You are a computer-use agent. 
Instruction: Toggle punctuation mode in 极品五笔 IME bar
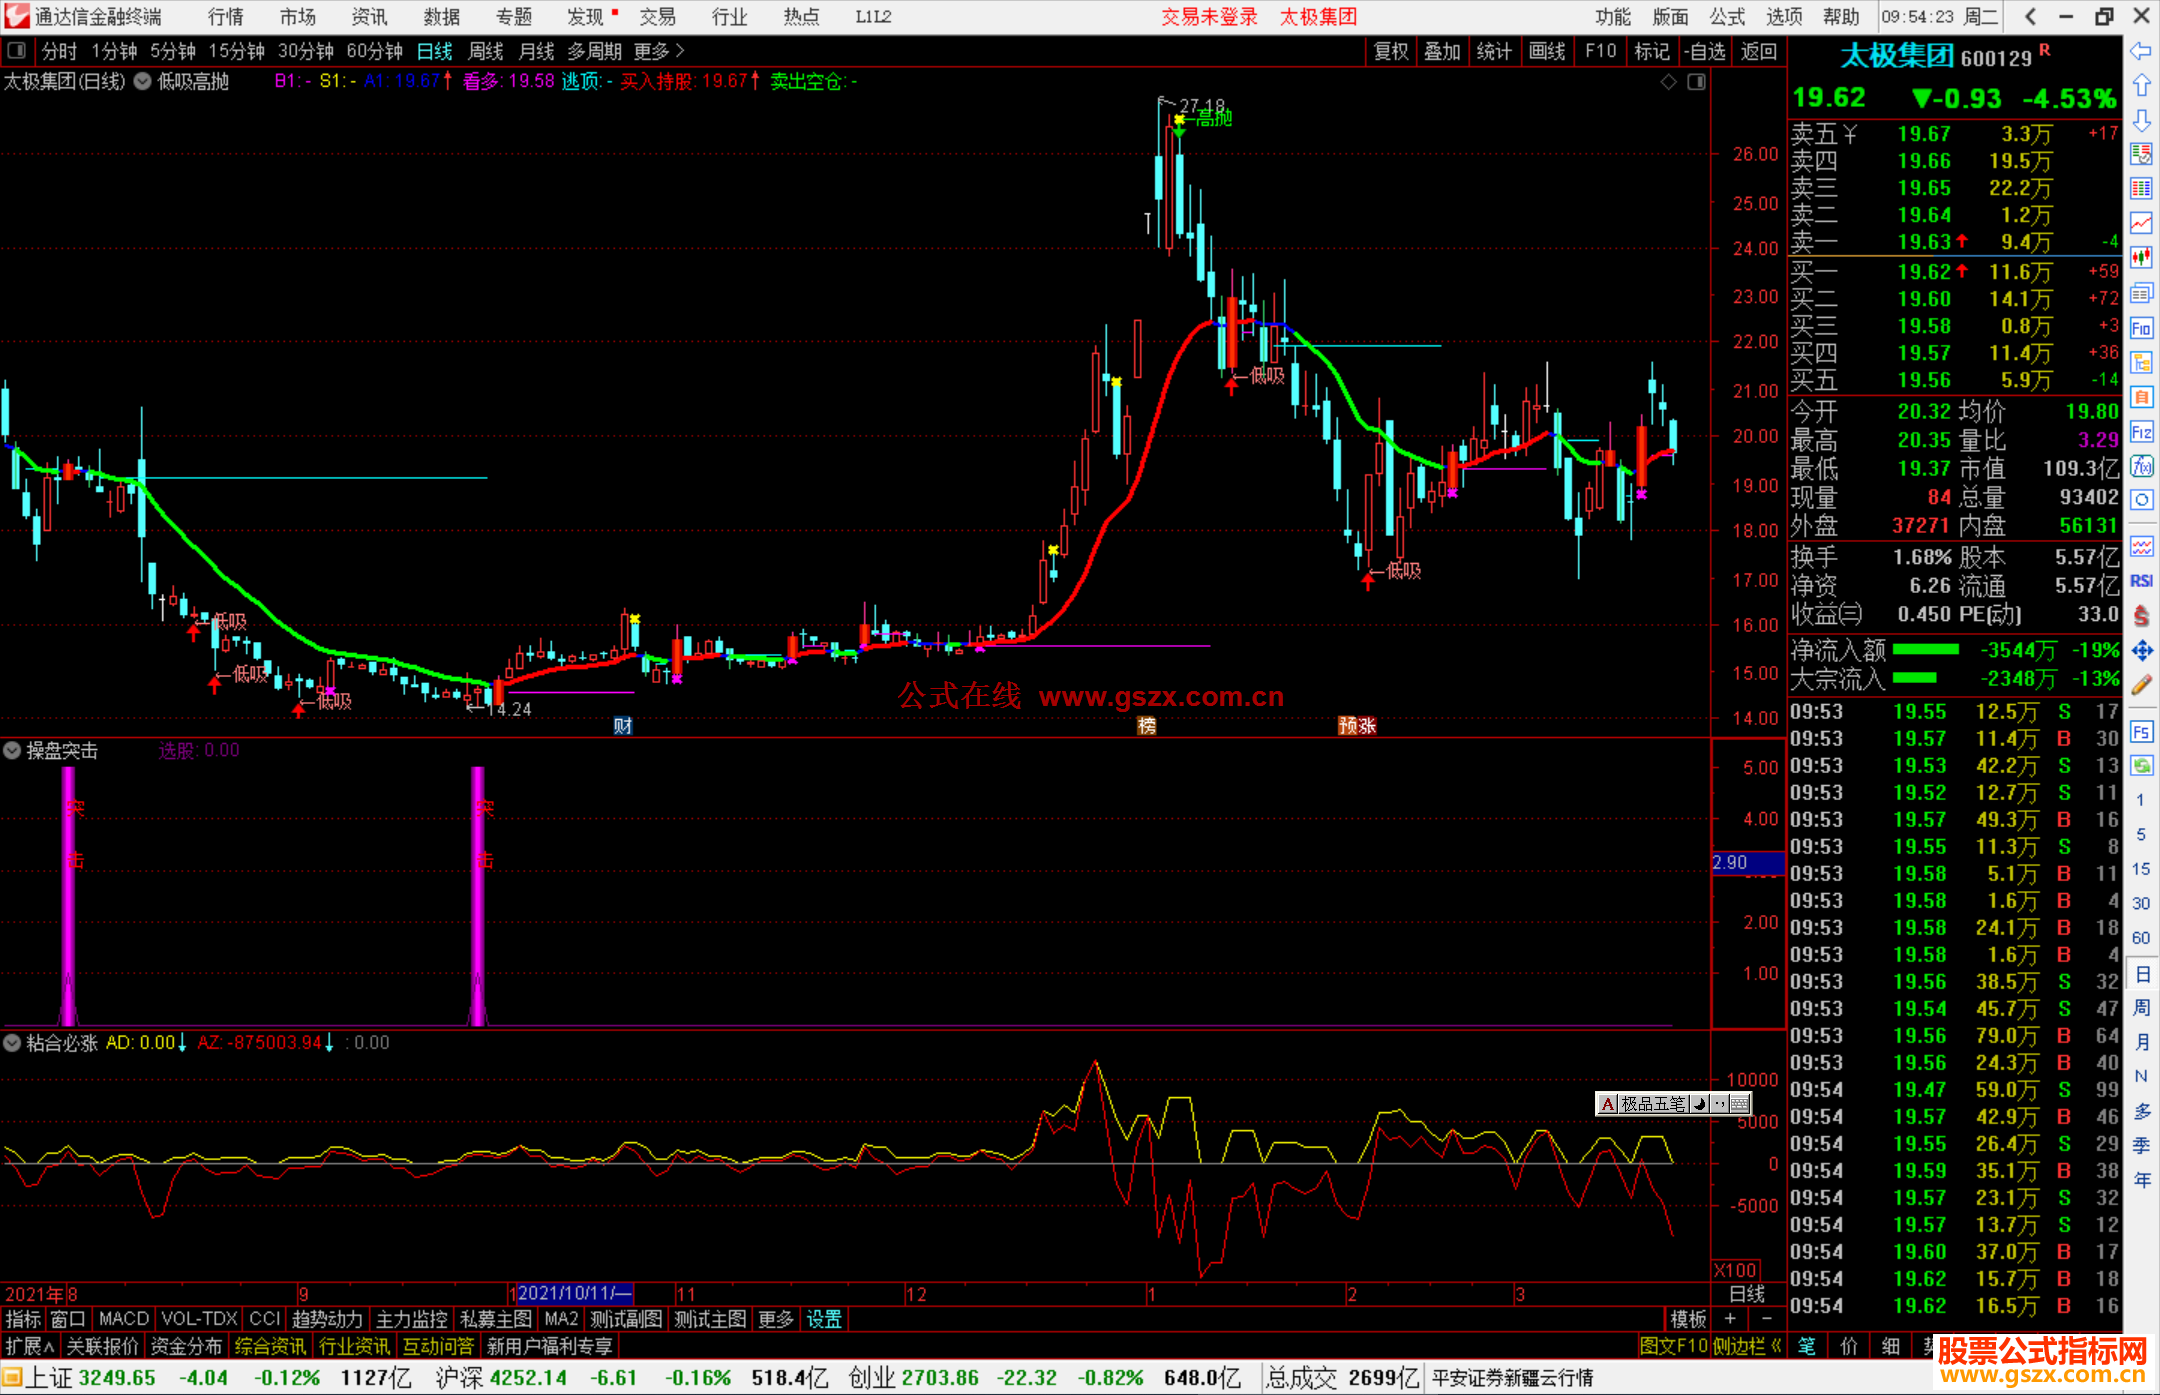click(x=1719, y=1104)
